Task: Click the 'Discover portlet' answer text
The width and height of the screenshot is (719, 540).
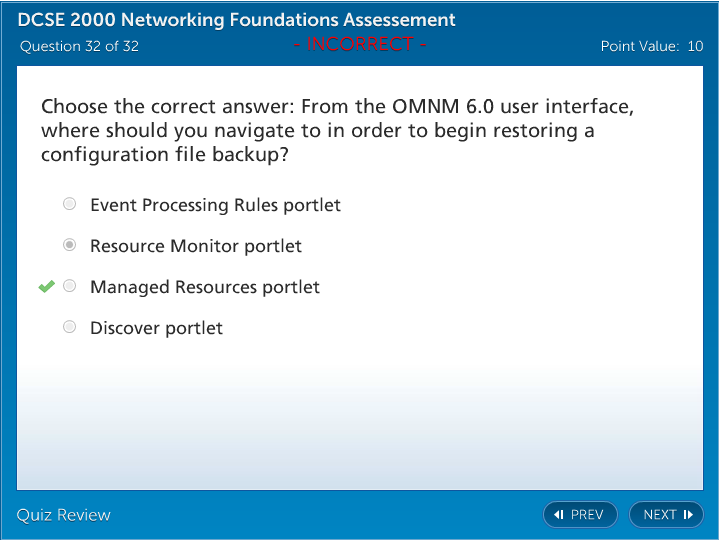Action: [156, 328]
